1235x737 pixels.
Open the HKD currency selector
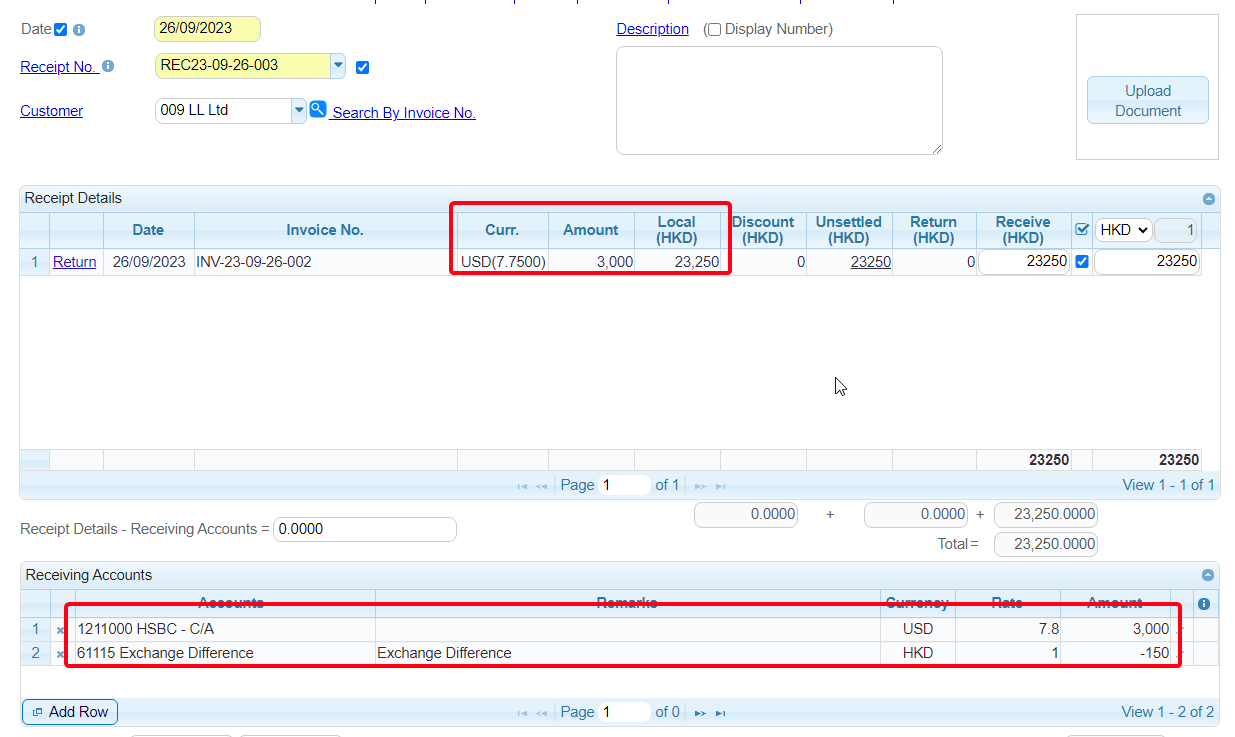click(x=1123, y=230)
